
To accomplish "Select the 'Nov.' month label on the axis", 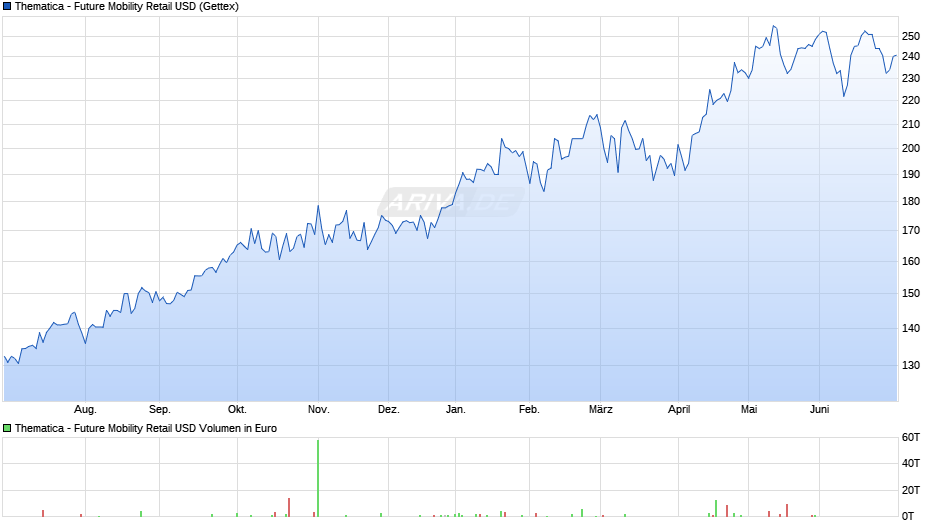I will [x=318, y=410].
